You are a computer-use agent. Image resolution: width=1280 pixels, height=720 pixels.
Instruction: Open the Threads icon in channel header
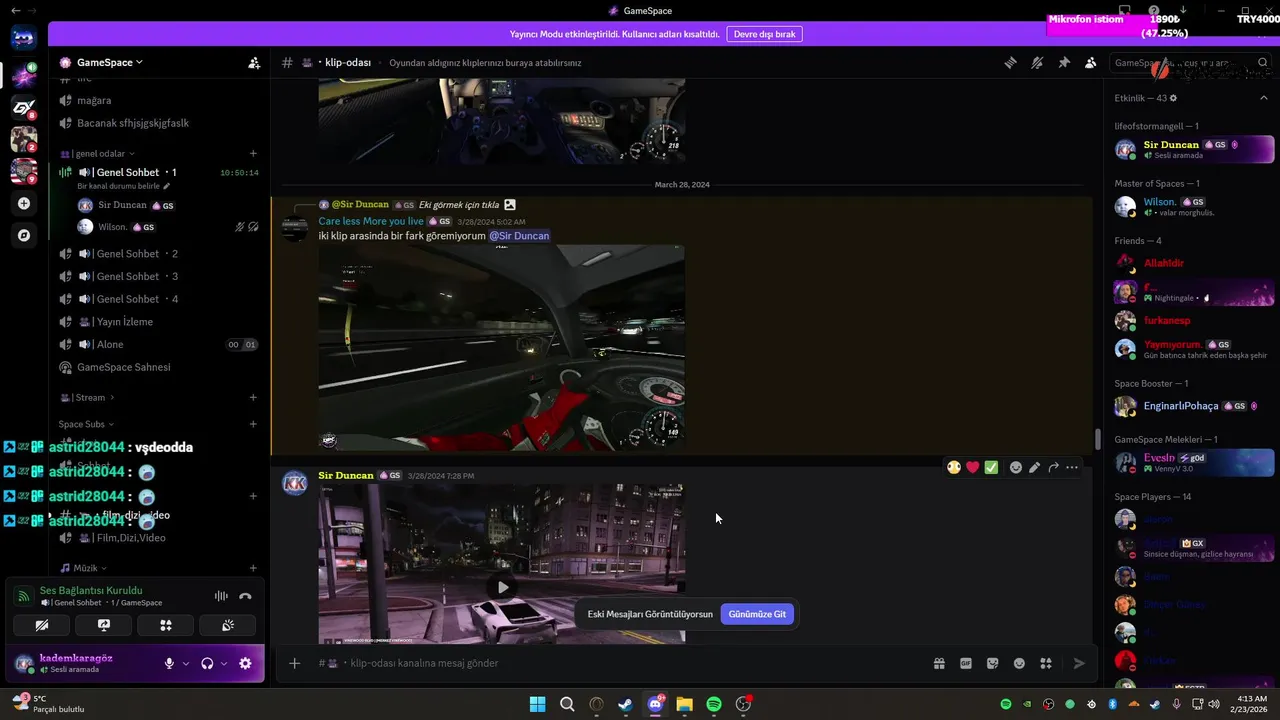[1010, 62]
